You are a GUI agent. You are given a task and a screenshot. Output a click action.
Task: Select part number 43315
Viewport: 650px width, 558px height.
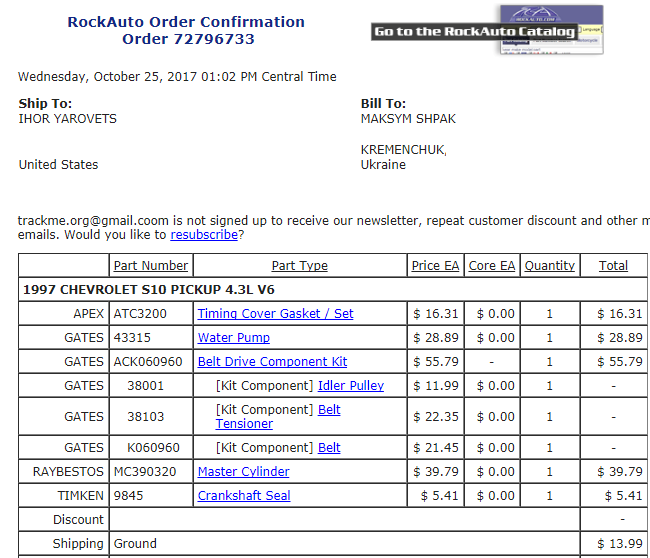point(132,337)
